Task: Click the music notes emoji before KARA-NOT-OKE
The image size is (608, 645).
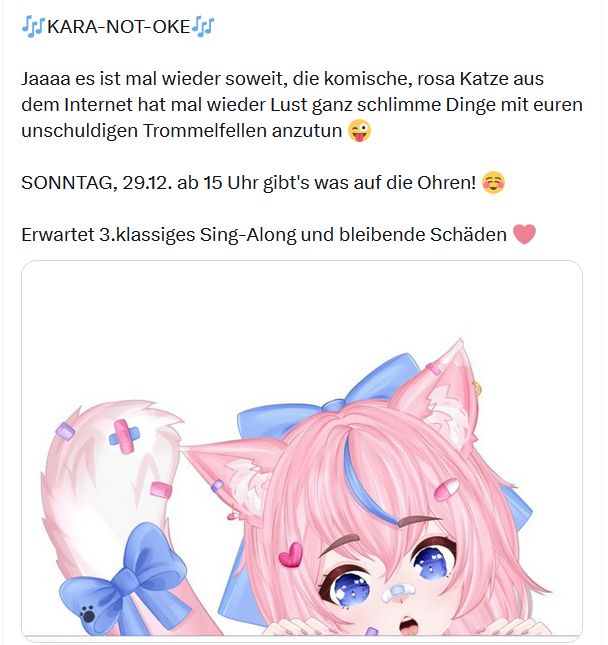Action: pyautogui.click(x=33, y=27)
